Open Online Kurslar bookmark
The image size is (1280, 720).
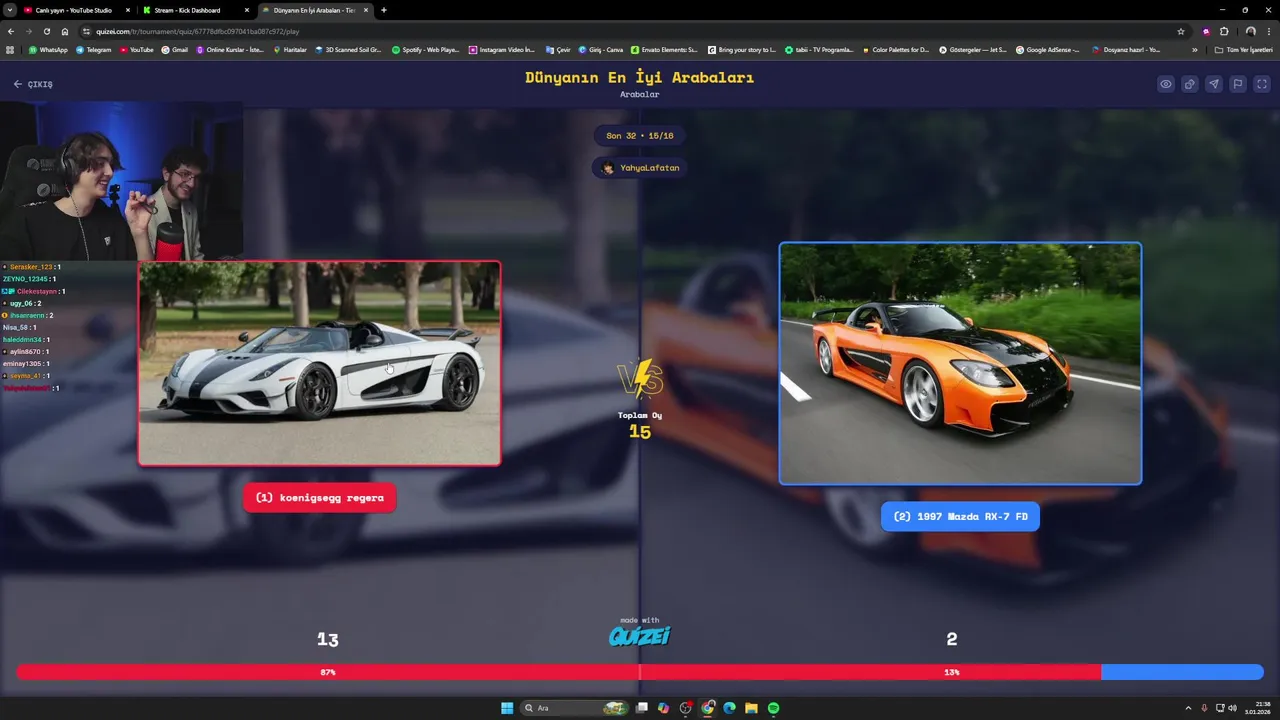(x=230, y=49)
